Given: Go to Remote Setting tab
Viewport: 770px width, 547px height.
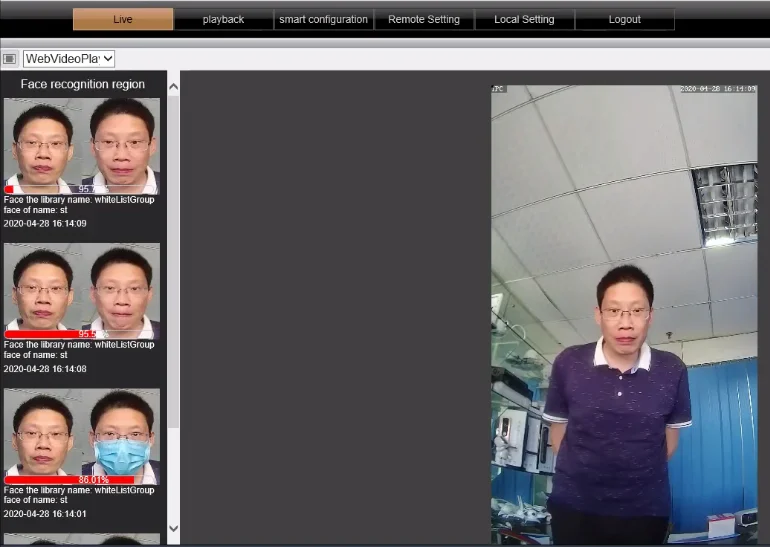Looking at the screenshot, I should pyautogui.click(x=424, y=19).
